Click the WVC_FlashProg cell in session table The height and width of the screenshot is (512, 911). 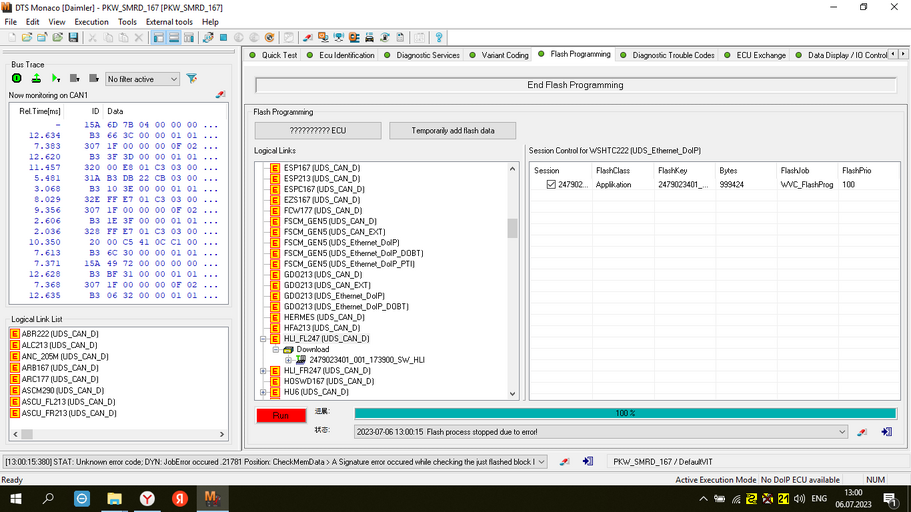click(x=806, y=185)
